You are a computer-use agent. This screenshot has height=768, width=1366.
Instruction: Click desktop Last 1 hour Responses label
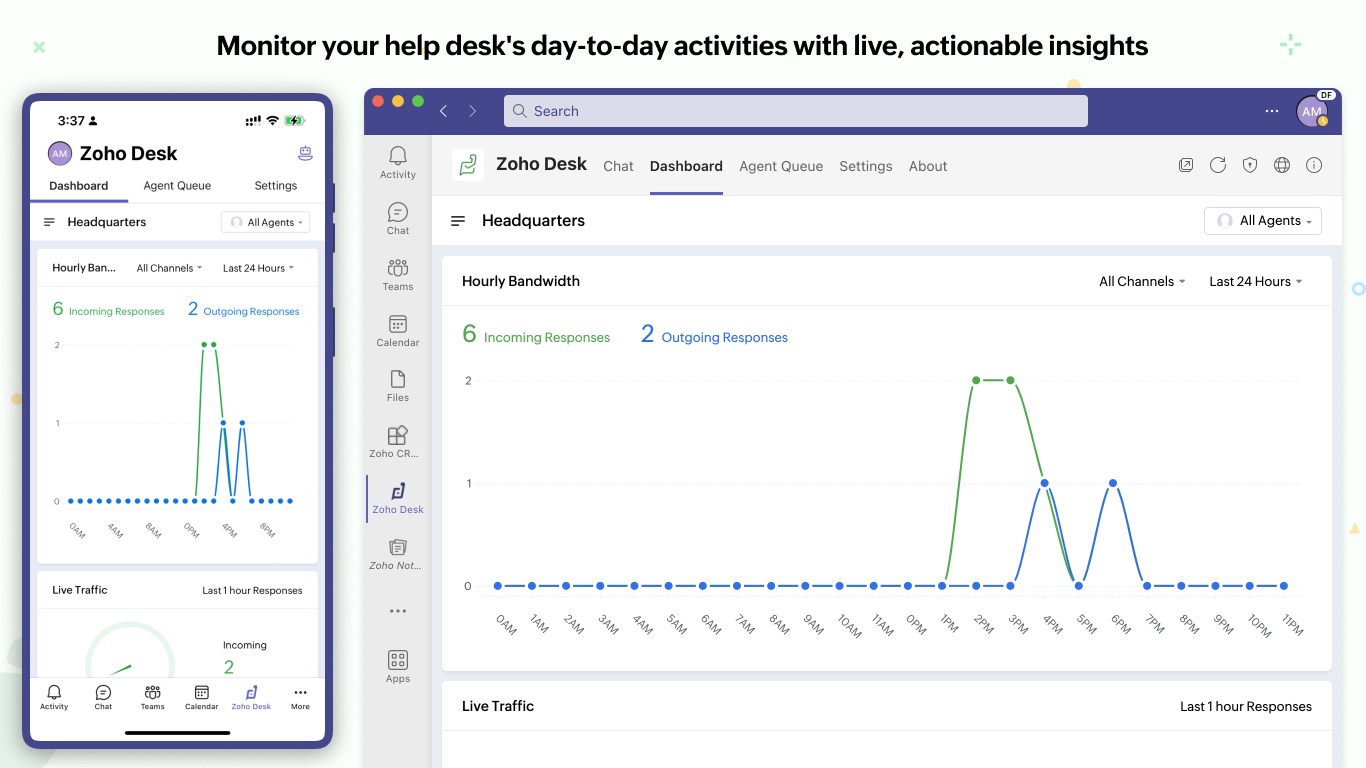tap(1246, 706)
